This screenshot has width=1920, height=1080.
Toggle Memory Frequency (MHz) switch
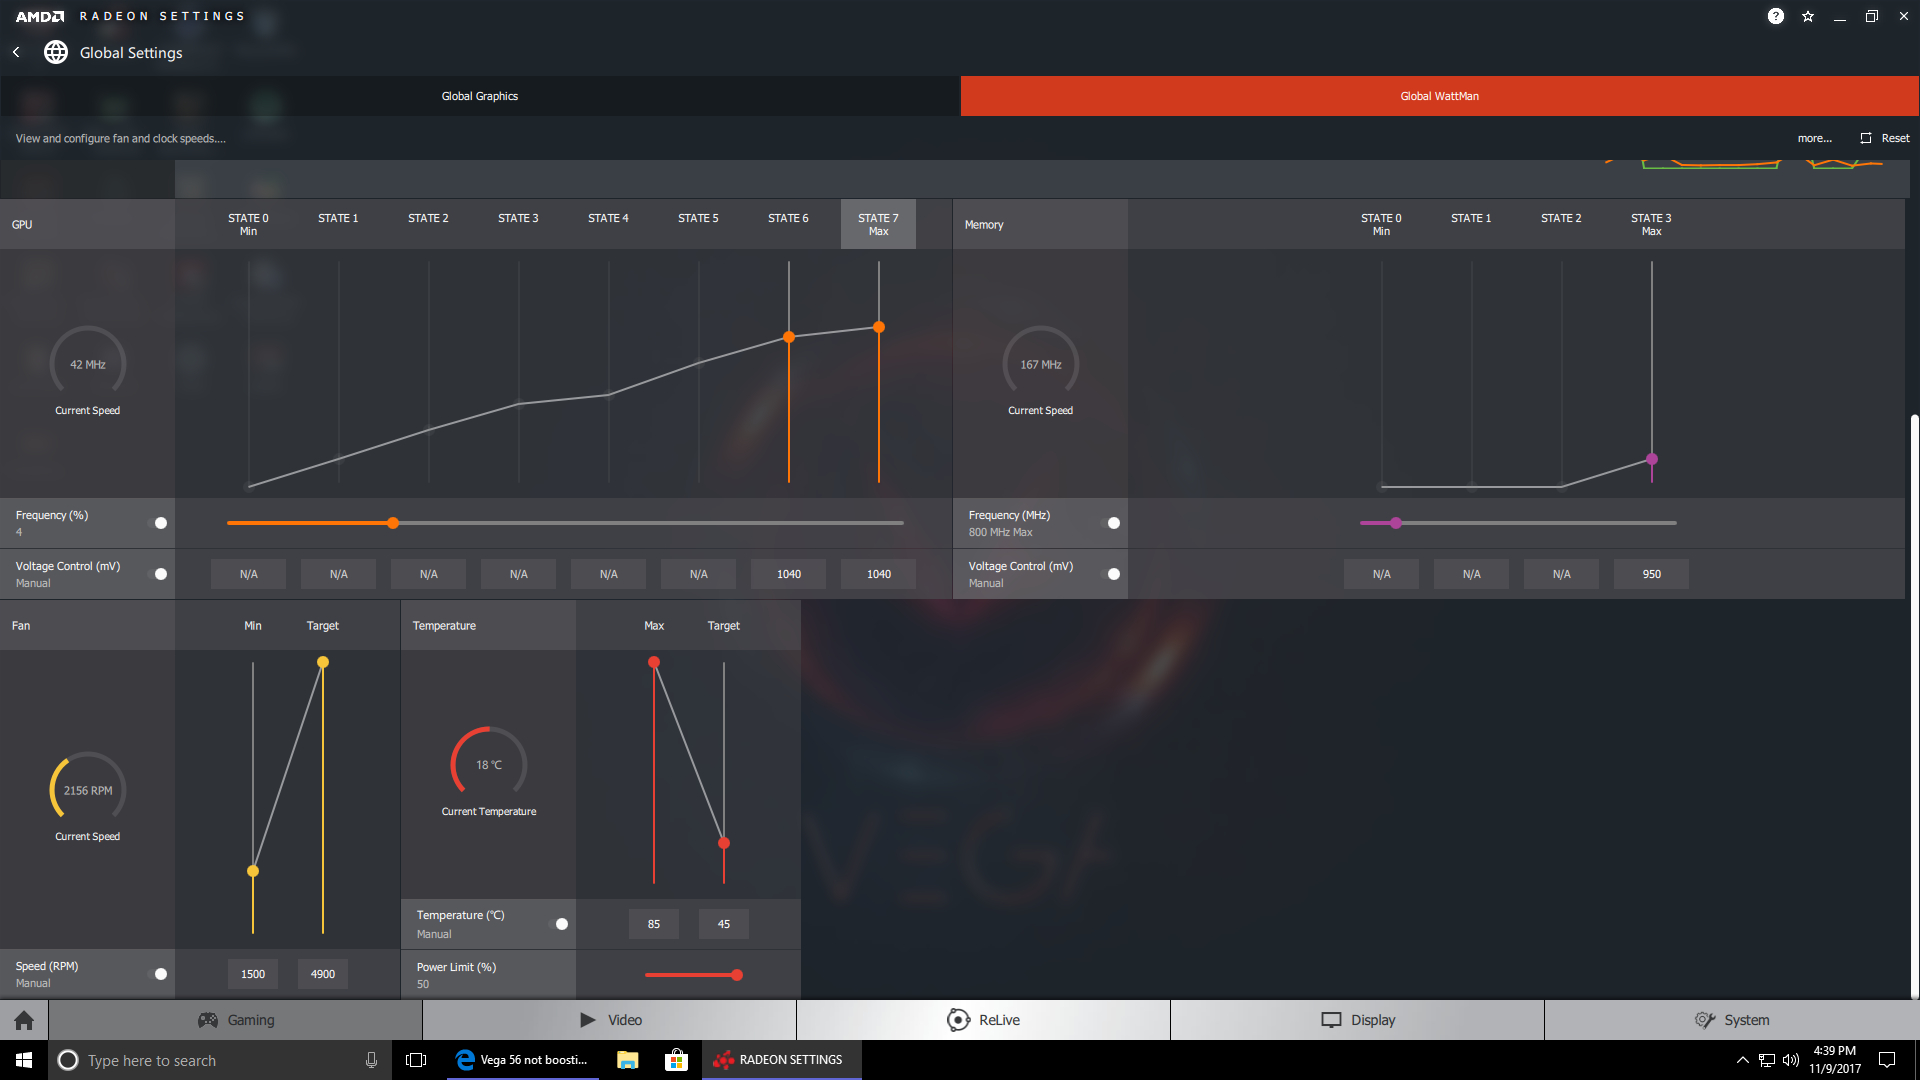tap(1112, 523)
